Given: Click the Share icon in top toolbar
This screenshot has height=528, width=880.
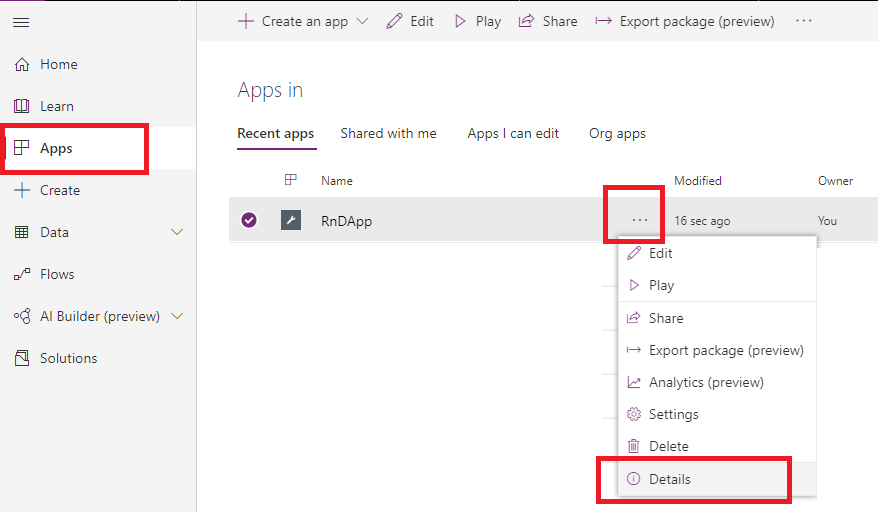Looking at the screenshot, I should pos(527,21).
